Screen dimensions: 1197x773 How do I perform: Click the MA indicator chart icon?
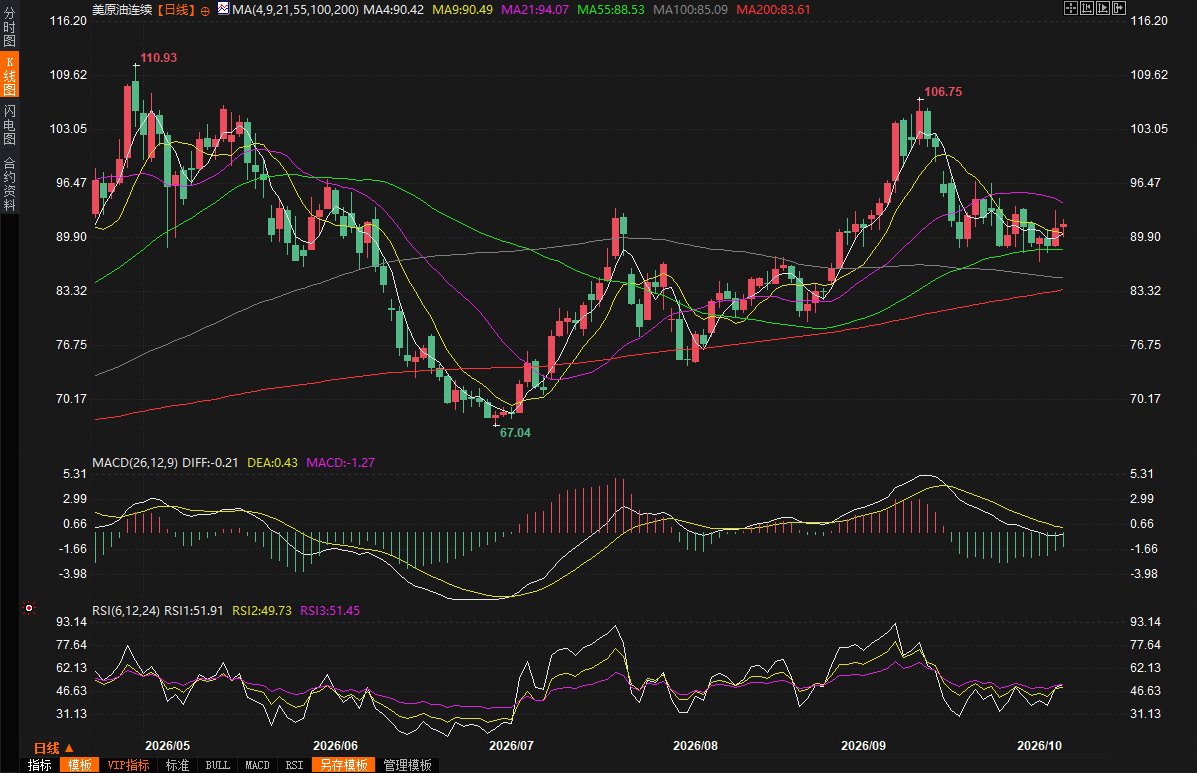(223, 8)
